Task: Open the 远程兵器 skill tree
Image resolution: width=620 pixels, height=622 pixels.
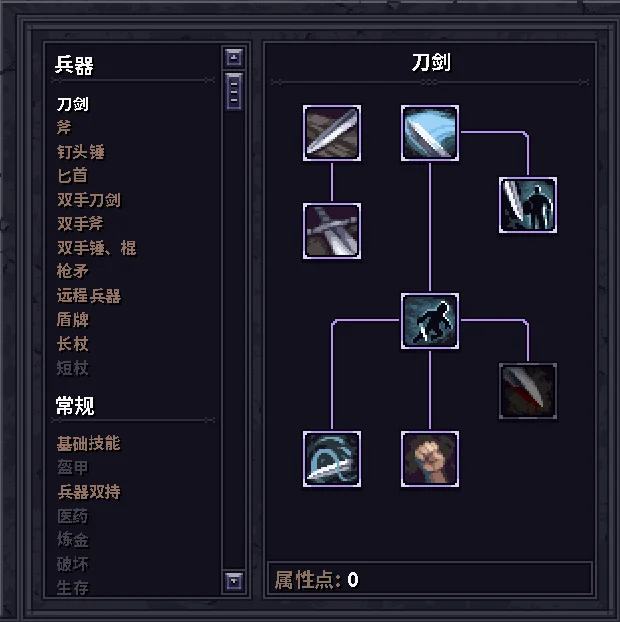Action: pos(88,296)
